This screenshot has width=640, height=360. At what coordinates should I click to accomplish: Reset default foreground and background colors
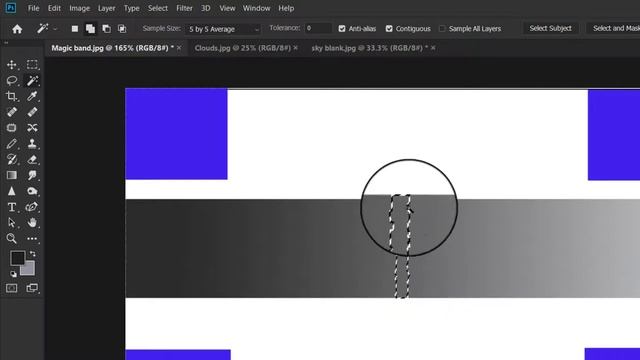pos(13,274)
